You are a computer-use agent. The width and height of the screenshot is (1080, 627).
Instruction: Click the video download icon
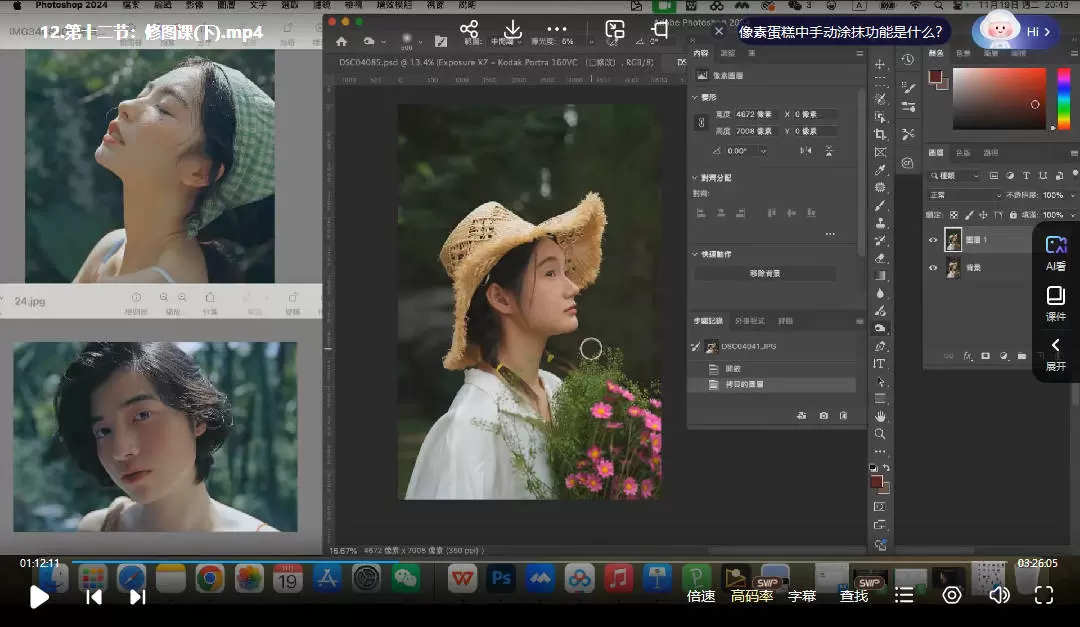(513, 30)
